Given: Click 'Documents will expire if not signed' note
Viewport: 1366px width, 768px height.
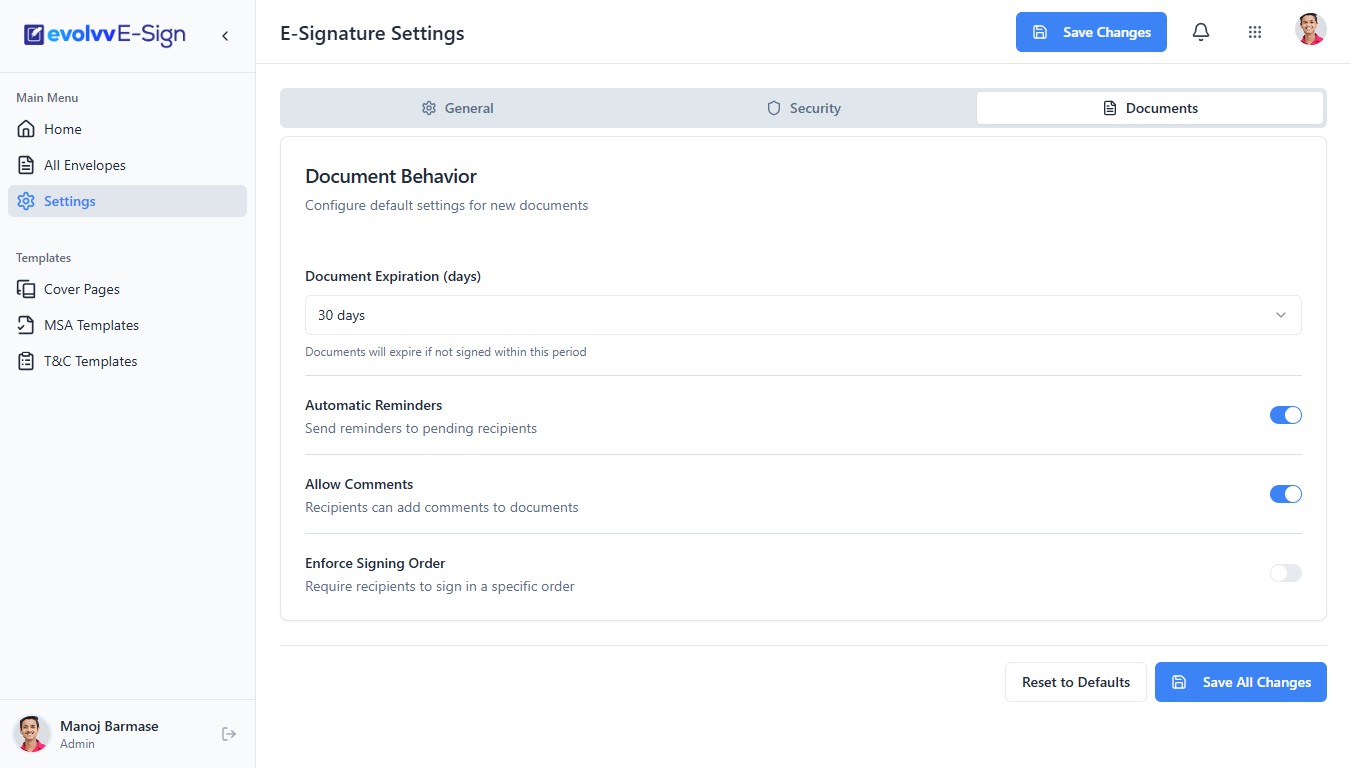Looking at the screenshot, I should pyautogui.click(x=446, y=352).
